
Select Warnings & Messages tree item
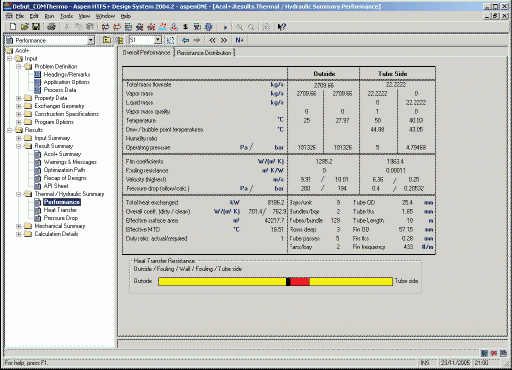tap(70, 162)
